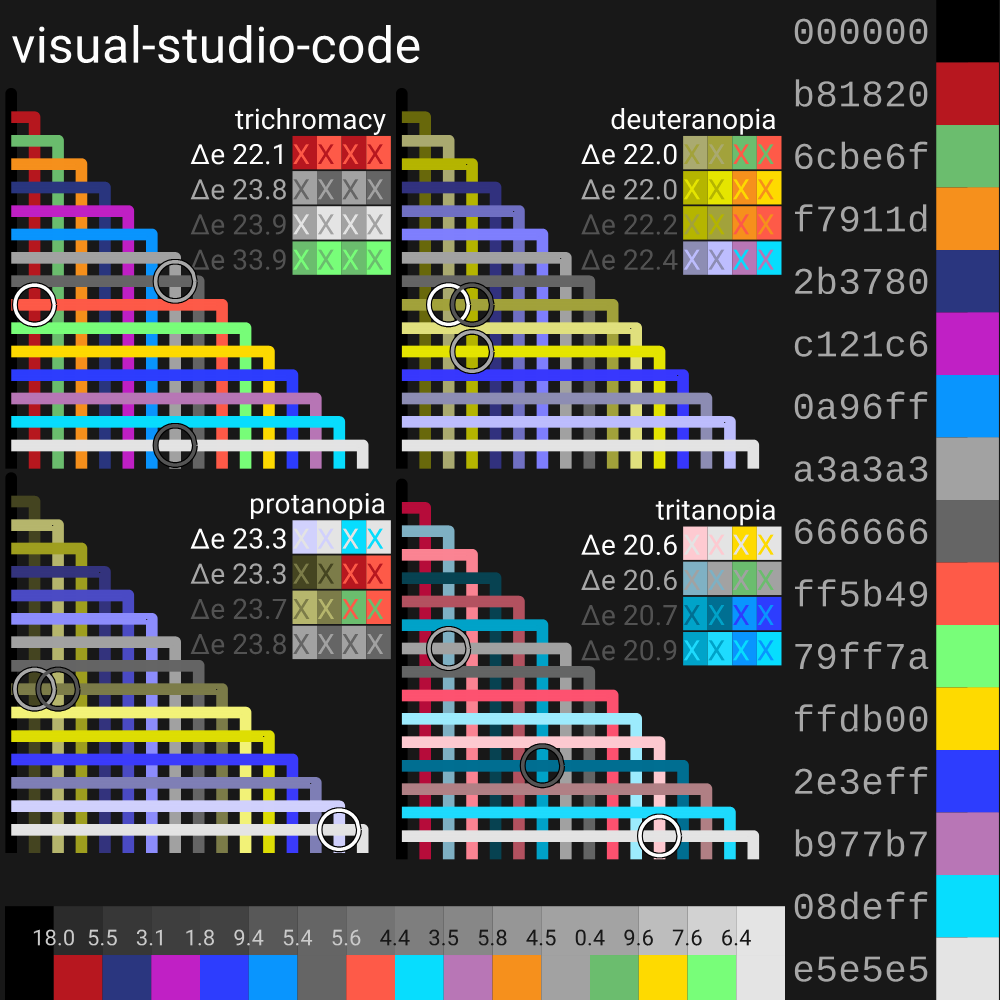Click the Δe 22.1 value in trichromacy
The image size is (1000, 1000).
(239, 155)
